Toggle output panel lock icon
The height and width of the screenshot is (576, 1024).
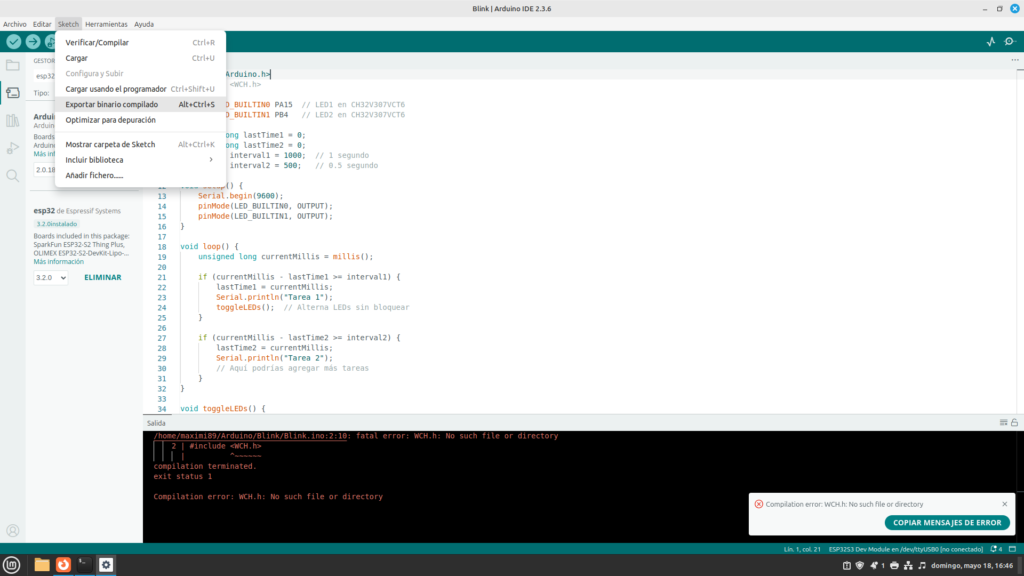click(1012, 423)
